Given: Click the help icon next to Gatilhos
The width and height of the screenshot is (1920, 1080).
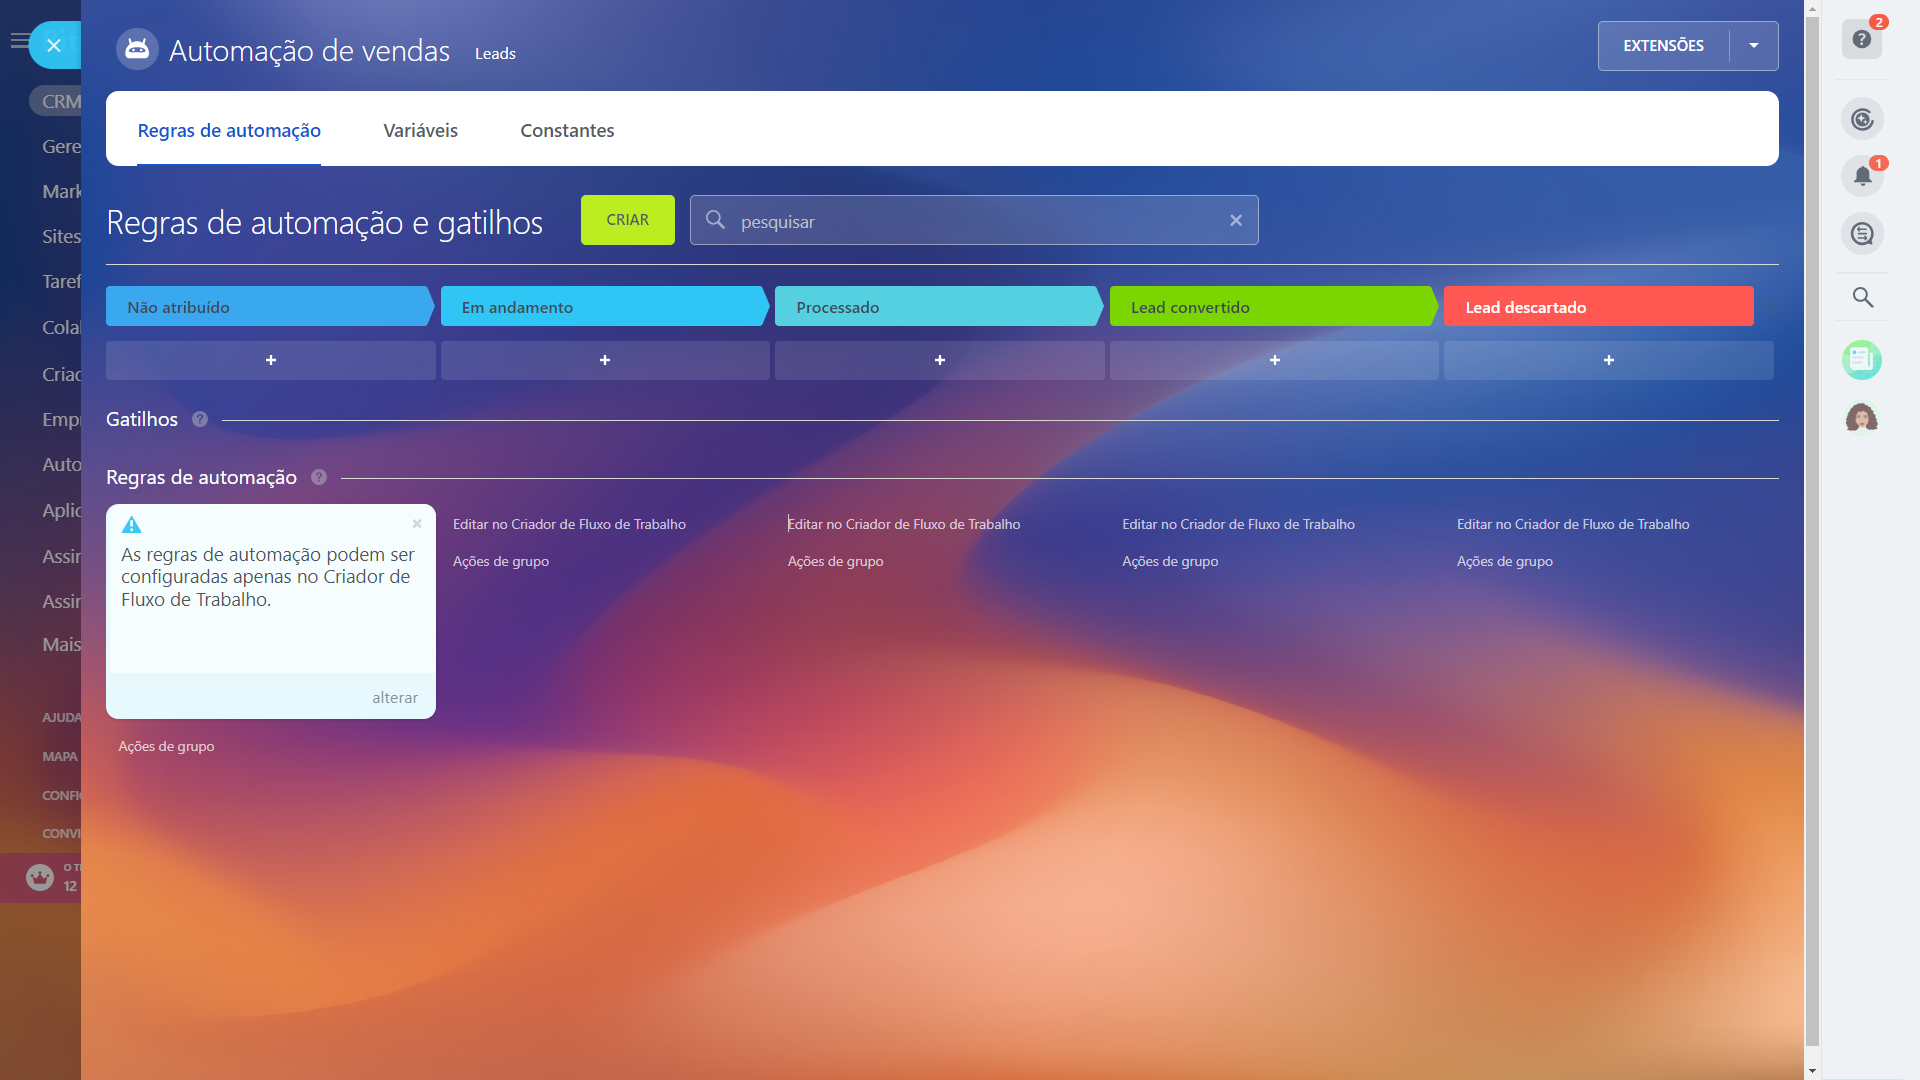Looking at the screenshot, I should (x=200, y=420).
